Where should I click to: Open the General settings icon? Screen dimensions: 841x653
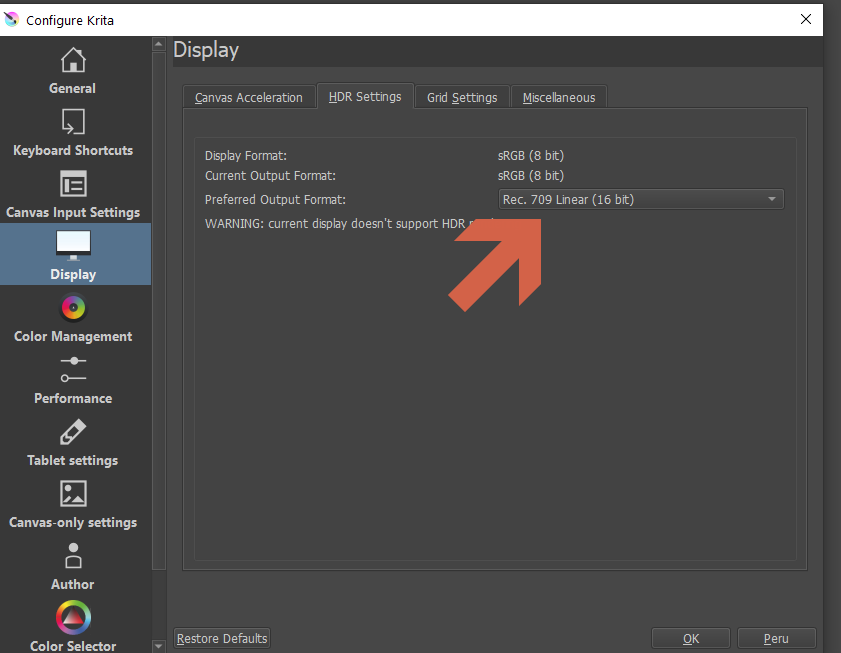pos(73,61)
